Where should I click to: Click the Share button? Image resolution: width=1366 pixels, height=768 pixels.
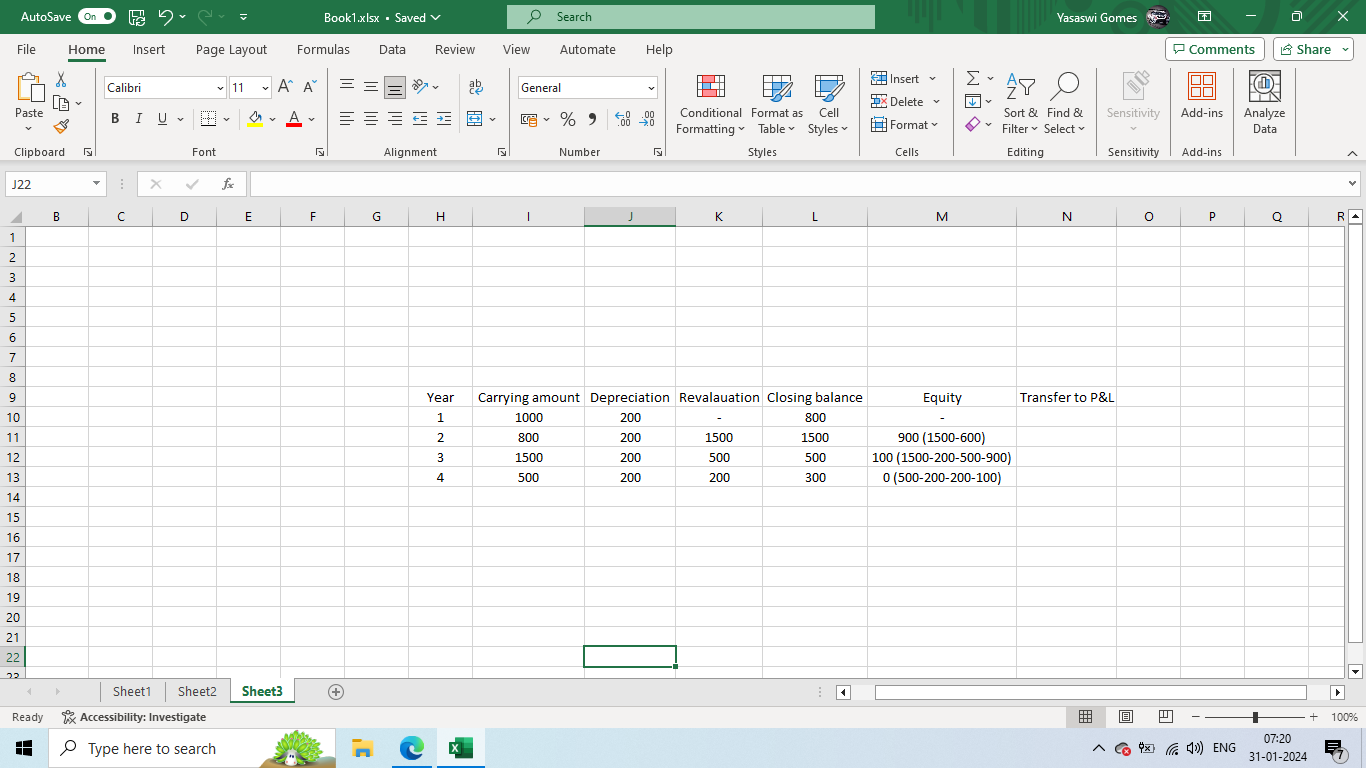click(x=1312, y=49)
